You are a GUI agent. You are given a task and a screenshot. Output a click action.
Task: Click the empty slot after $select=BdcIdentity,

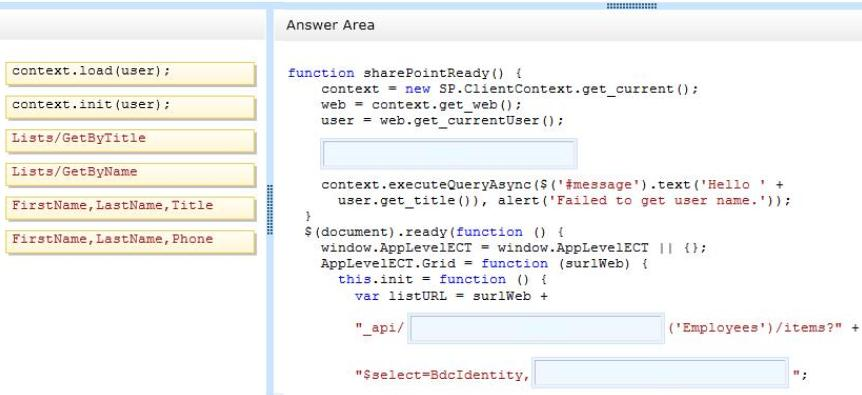(x=660, y=373)
